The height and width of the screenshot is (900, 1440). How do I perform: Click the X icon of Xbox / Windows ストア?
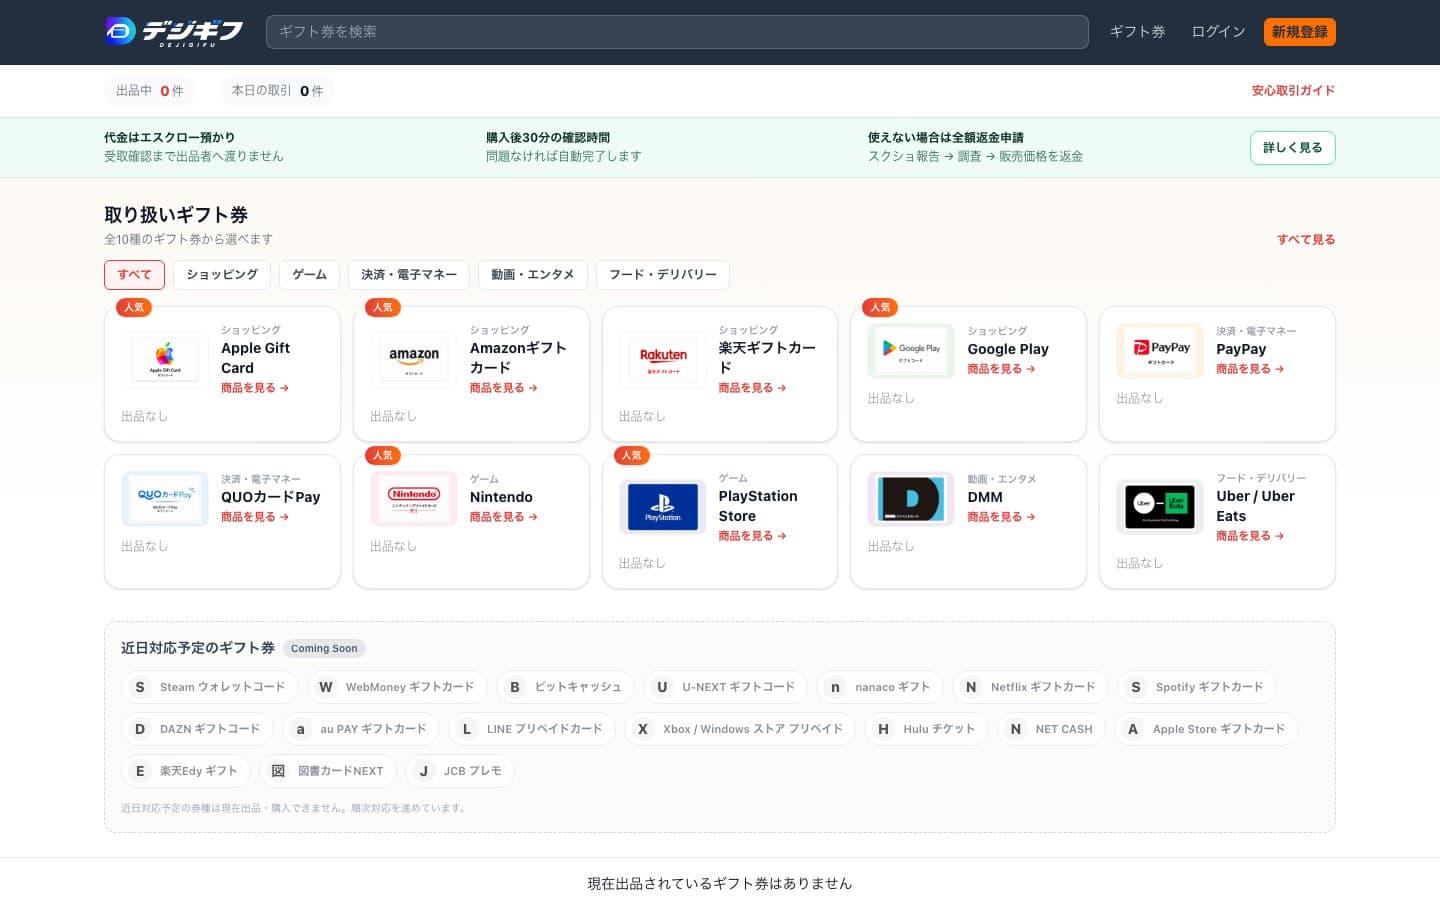click(x=643, y=729)
